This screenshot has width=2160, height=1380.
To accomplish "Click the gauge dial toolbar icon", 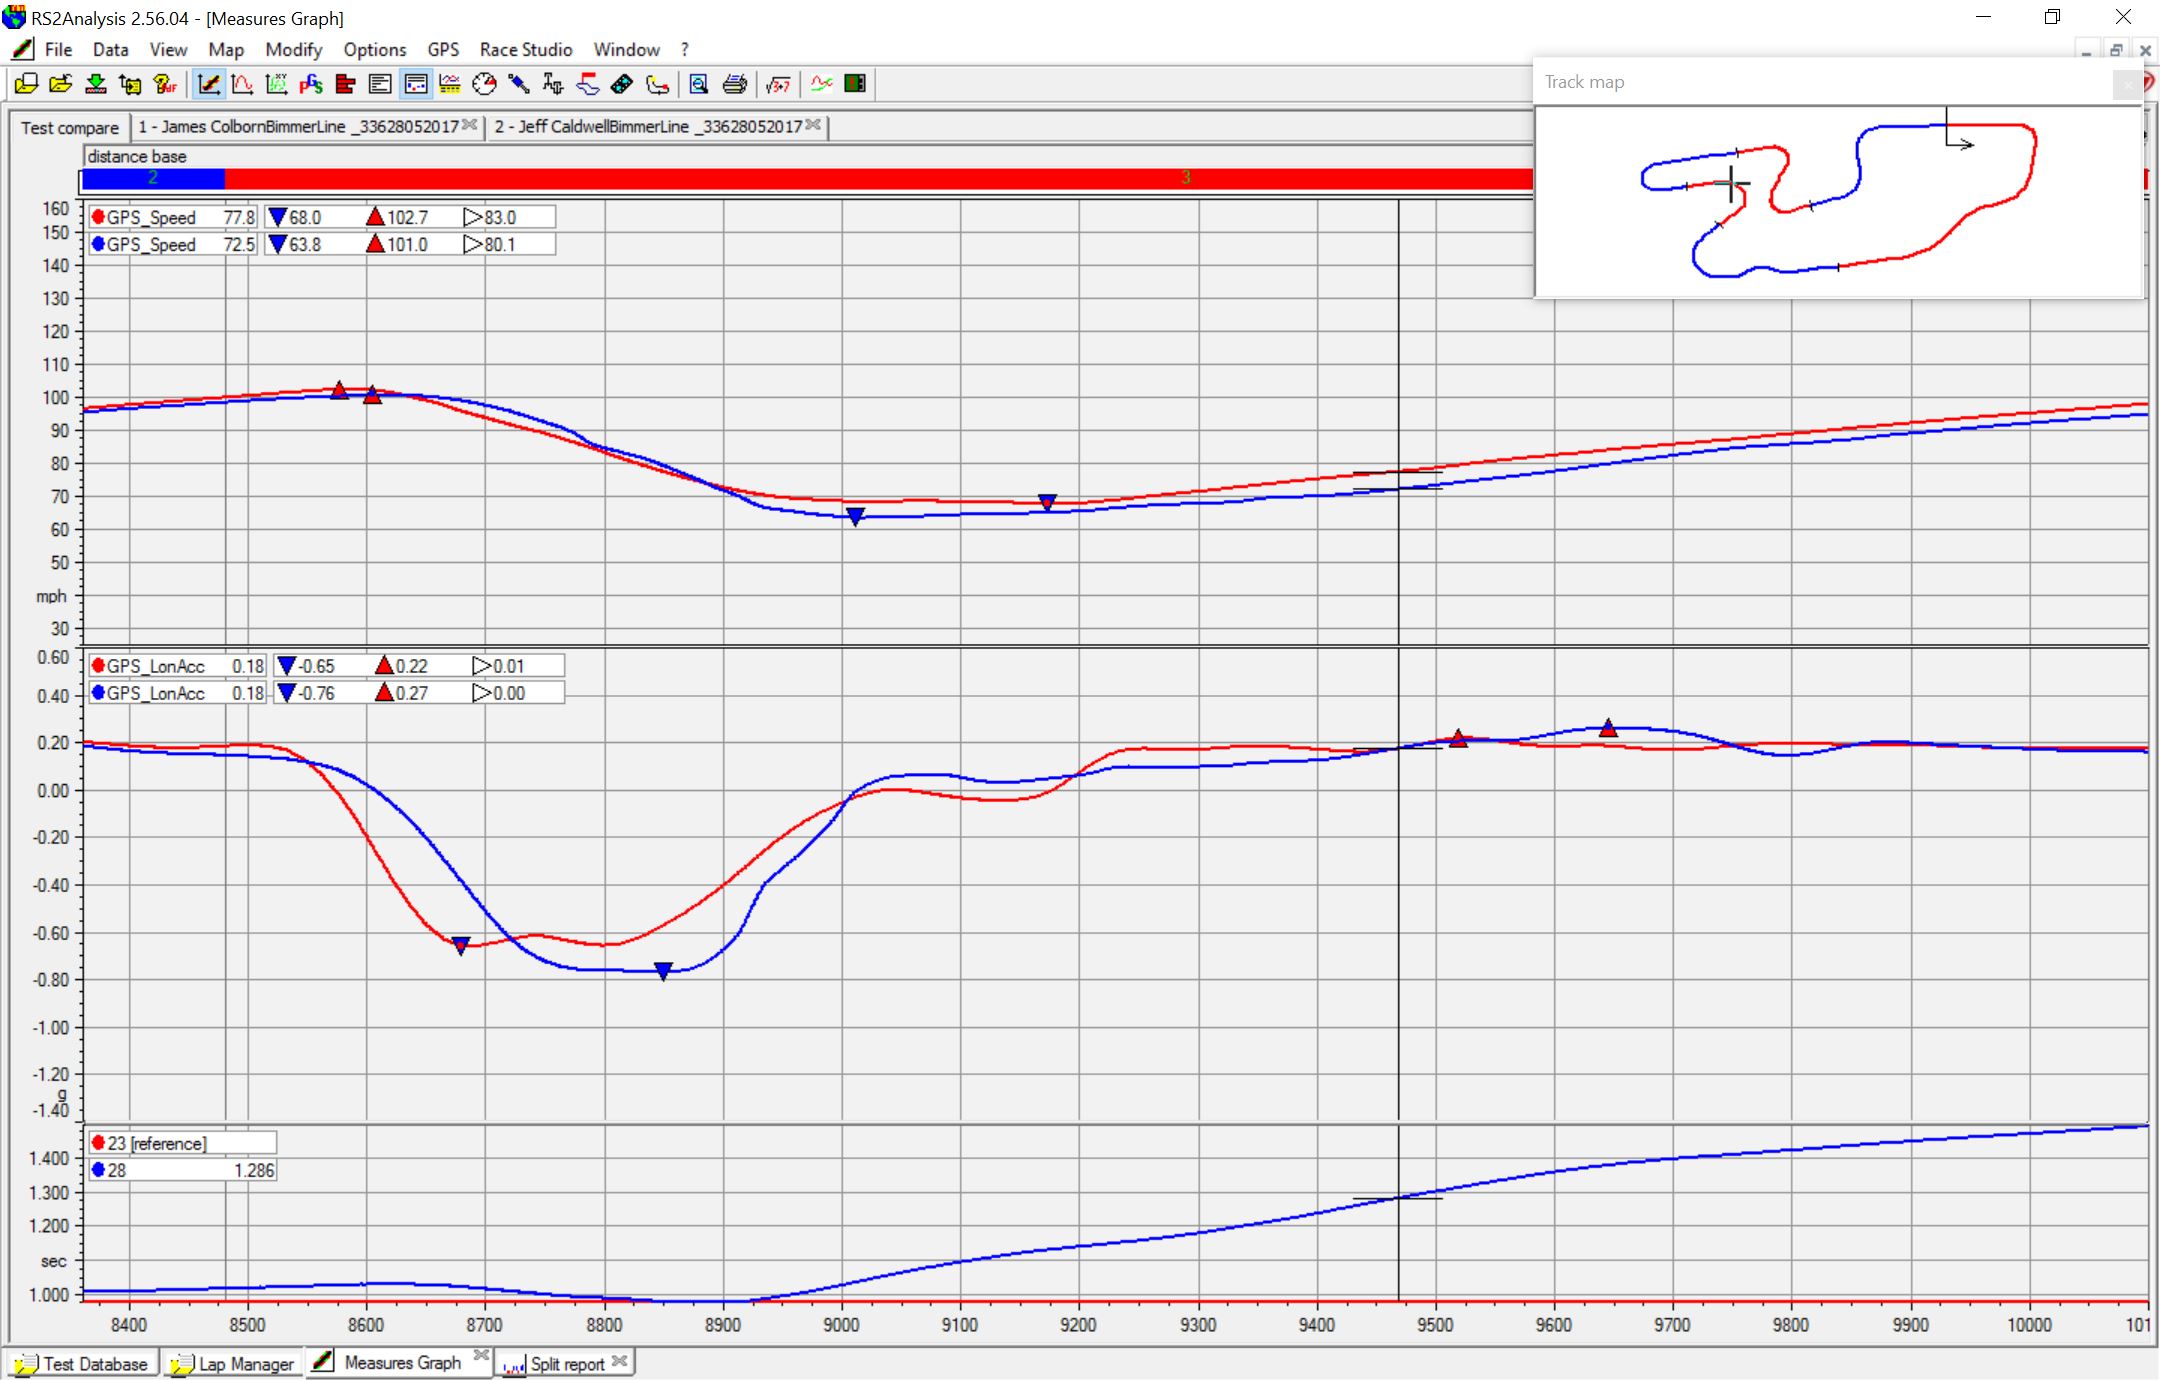I will (484, 84).
